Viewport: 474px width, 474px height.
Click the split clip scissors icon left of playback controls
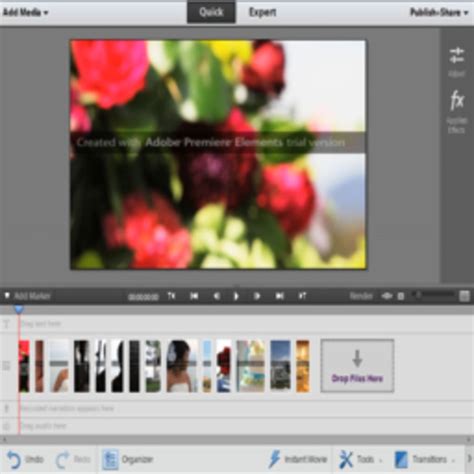(171, 296)
